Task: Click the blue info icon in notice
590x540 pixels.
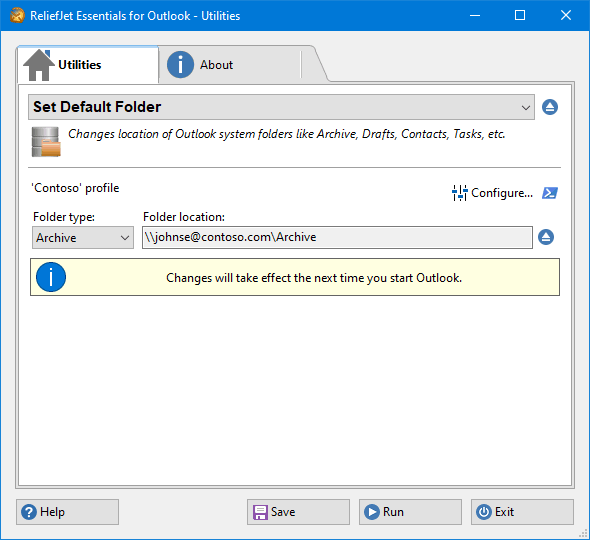Action: coord(51,277)
